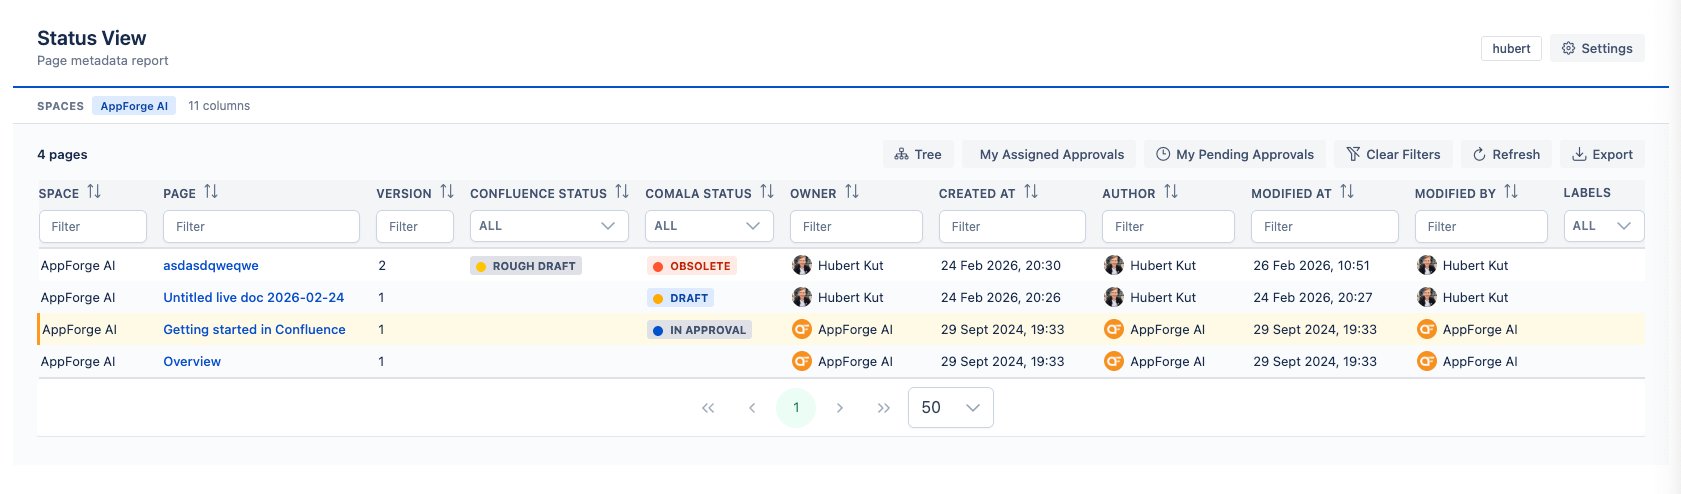Click 24 Feb 2026, 20:27 modified date
The height and width of the screenshot is (494, 1681).
1313,297
